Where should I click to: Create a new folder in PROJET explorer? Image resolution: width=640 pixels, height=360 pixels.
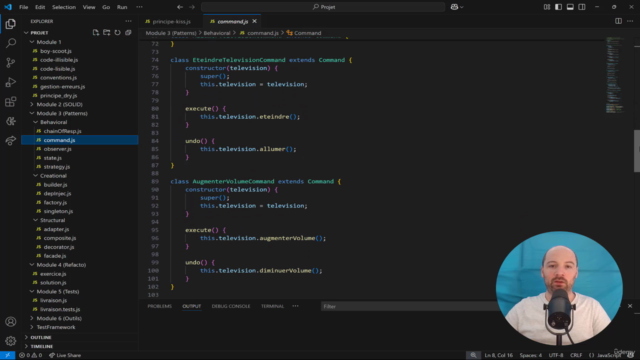click(x=107, y=33)
